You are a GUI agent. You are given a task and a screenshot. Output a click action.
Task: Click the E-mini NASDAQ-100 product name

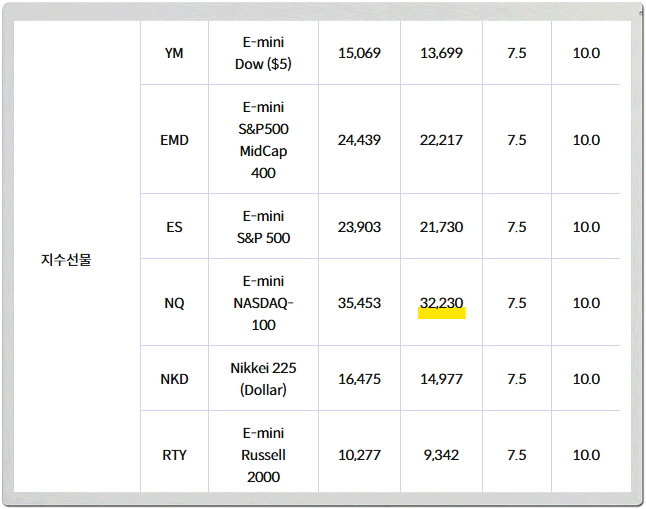[263, 303]
